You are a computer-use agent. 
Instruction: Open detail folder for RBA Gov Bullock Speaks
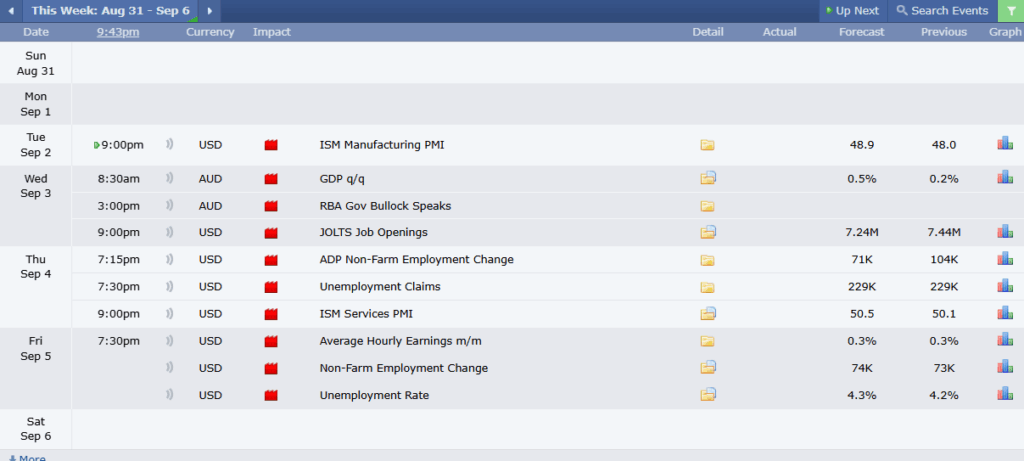point(707,206)
